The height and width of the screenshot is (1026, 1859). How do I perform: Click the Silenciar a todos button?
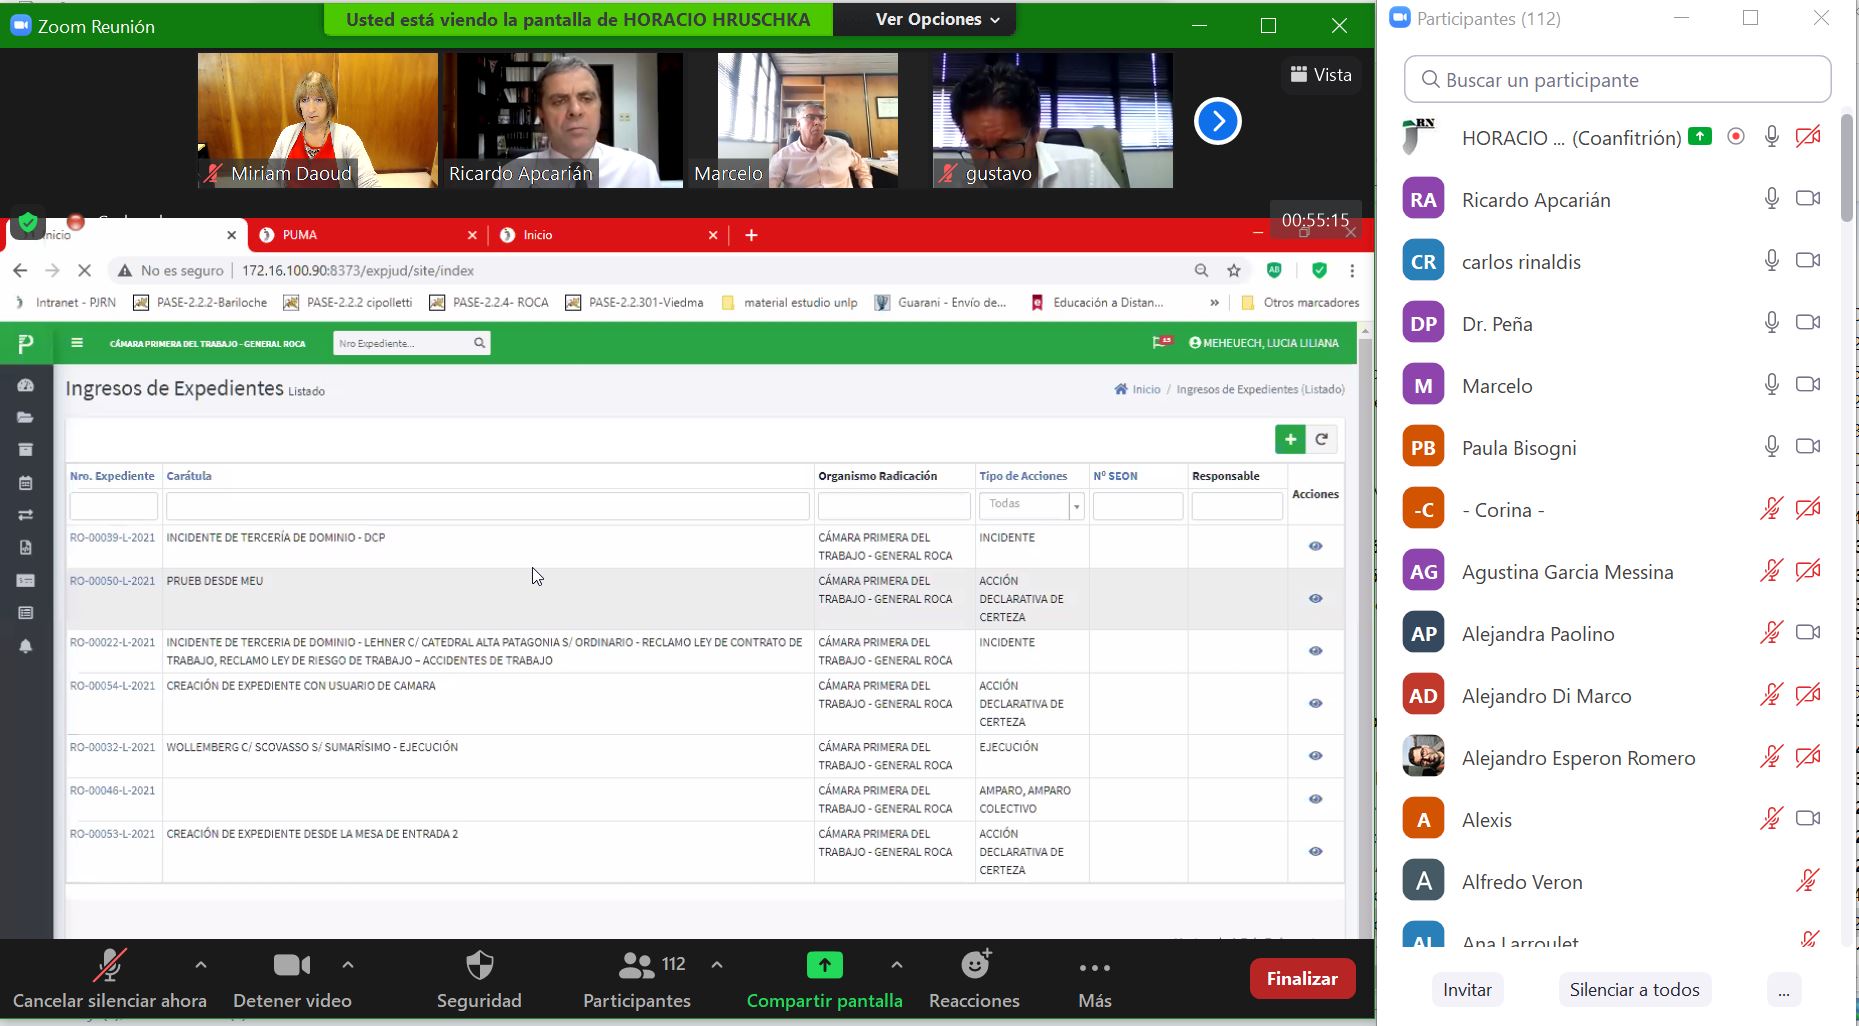(1634, 990)
